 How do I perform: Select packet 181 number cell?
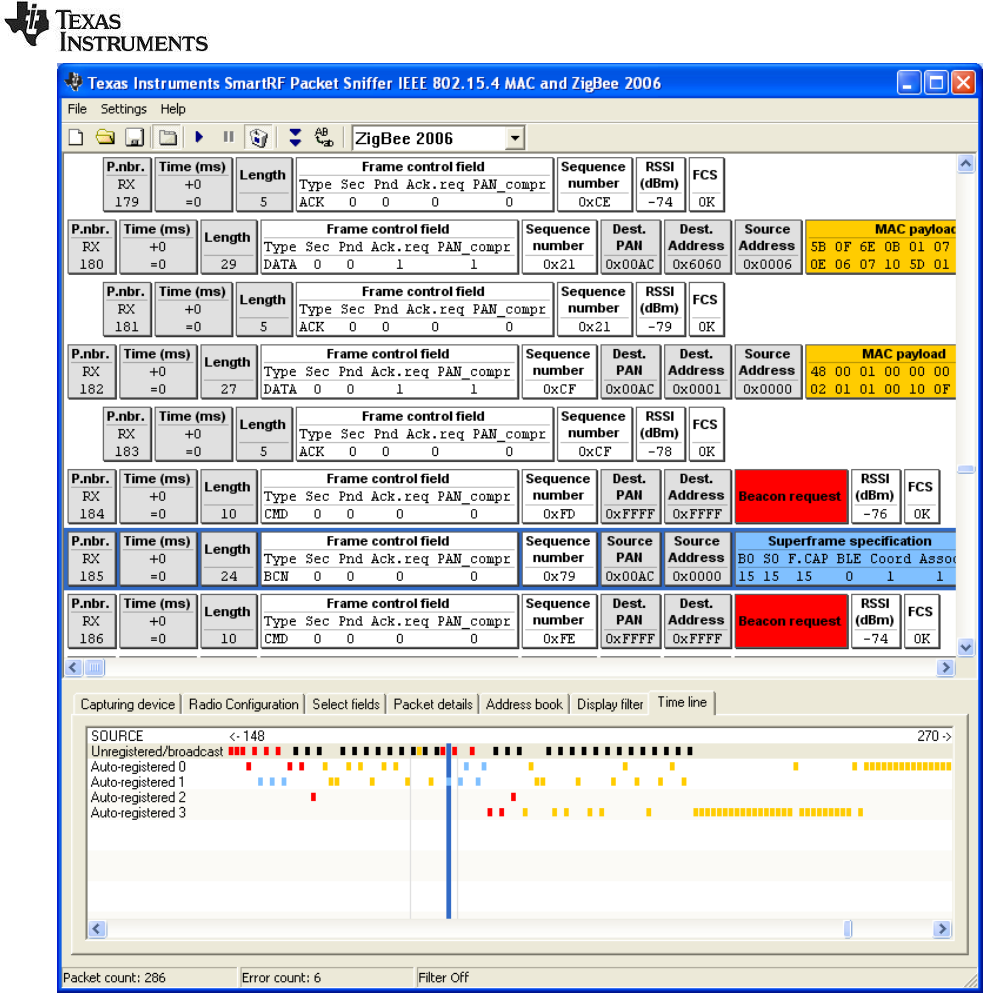click(x=127, y=309)
